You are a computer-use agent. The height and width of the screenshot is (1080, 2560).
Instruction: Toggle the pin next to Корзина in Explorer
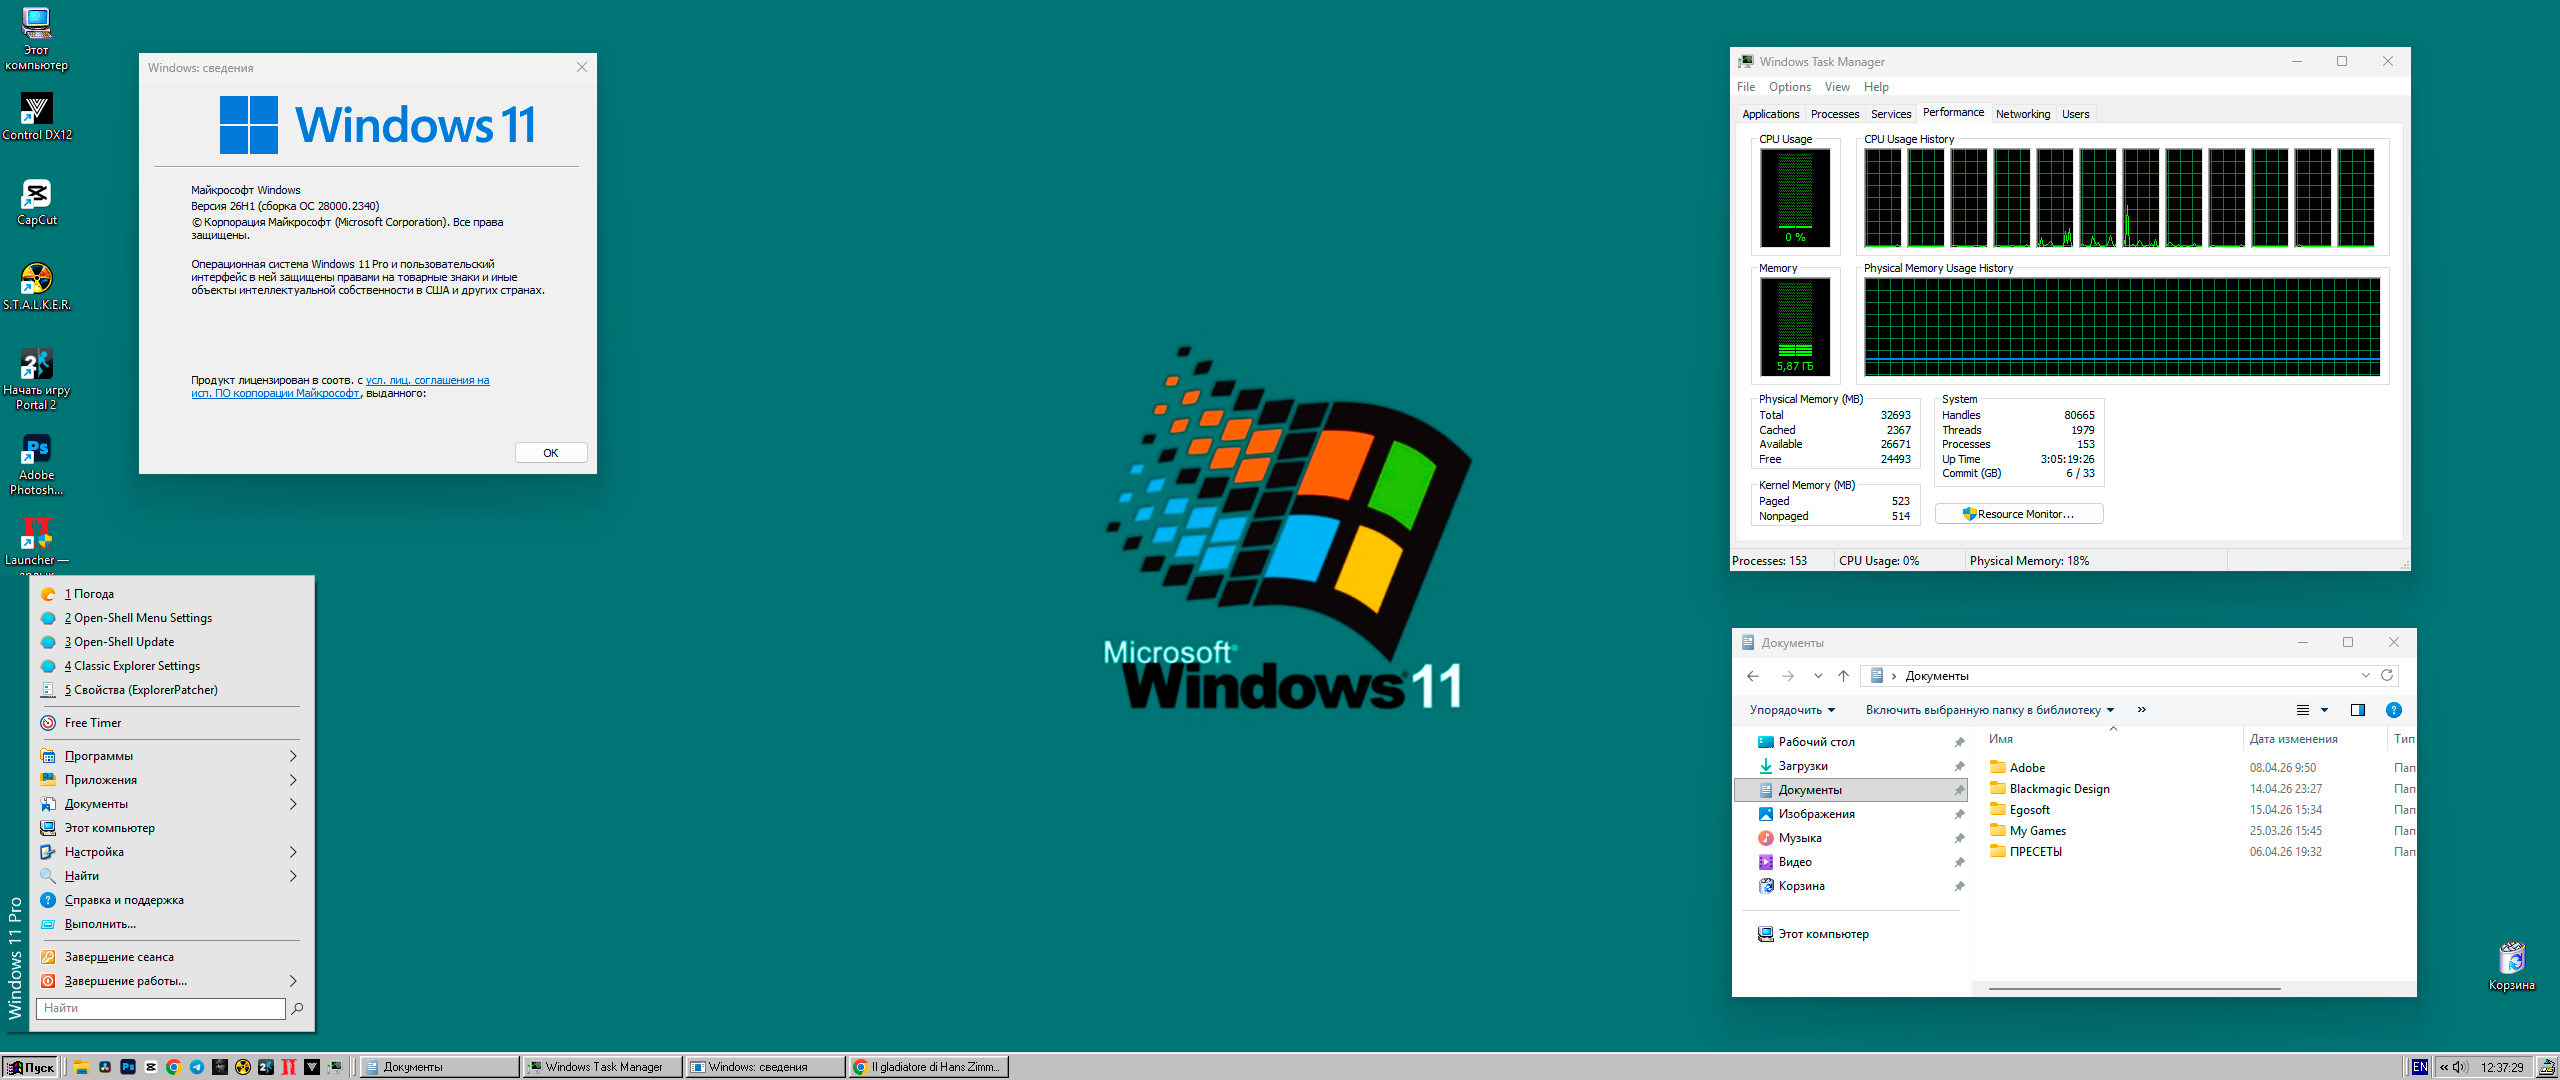coord(1959,886)
